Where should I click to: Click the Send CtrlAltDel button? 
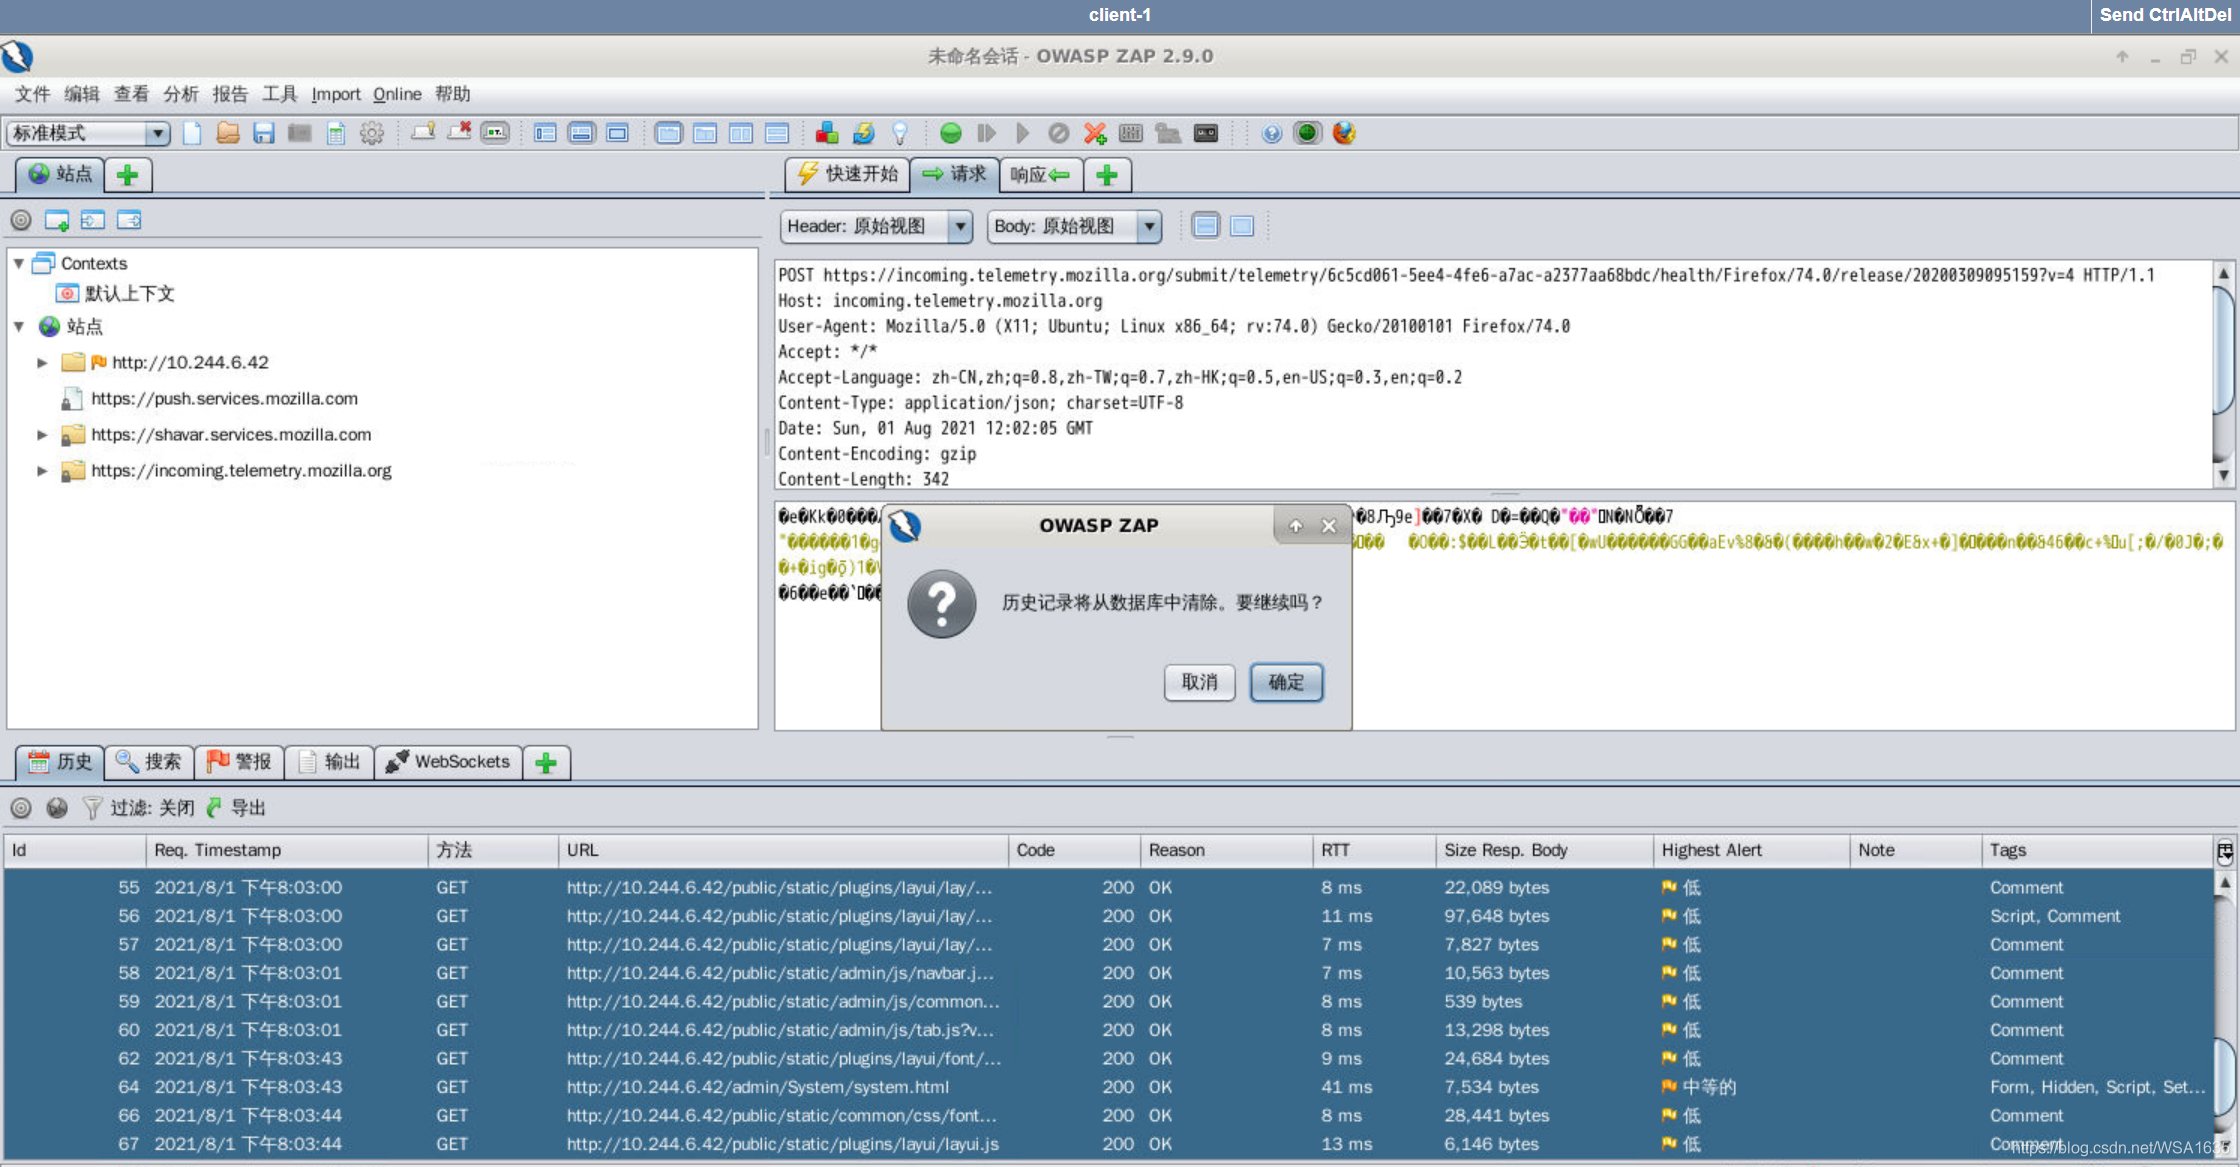pos(2164,15)
